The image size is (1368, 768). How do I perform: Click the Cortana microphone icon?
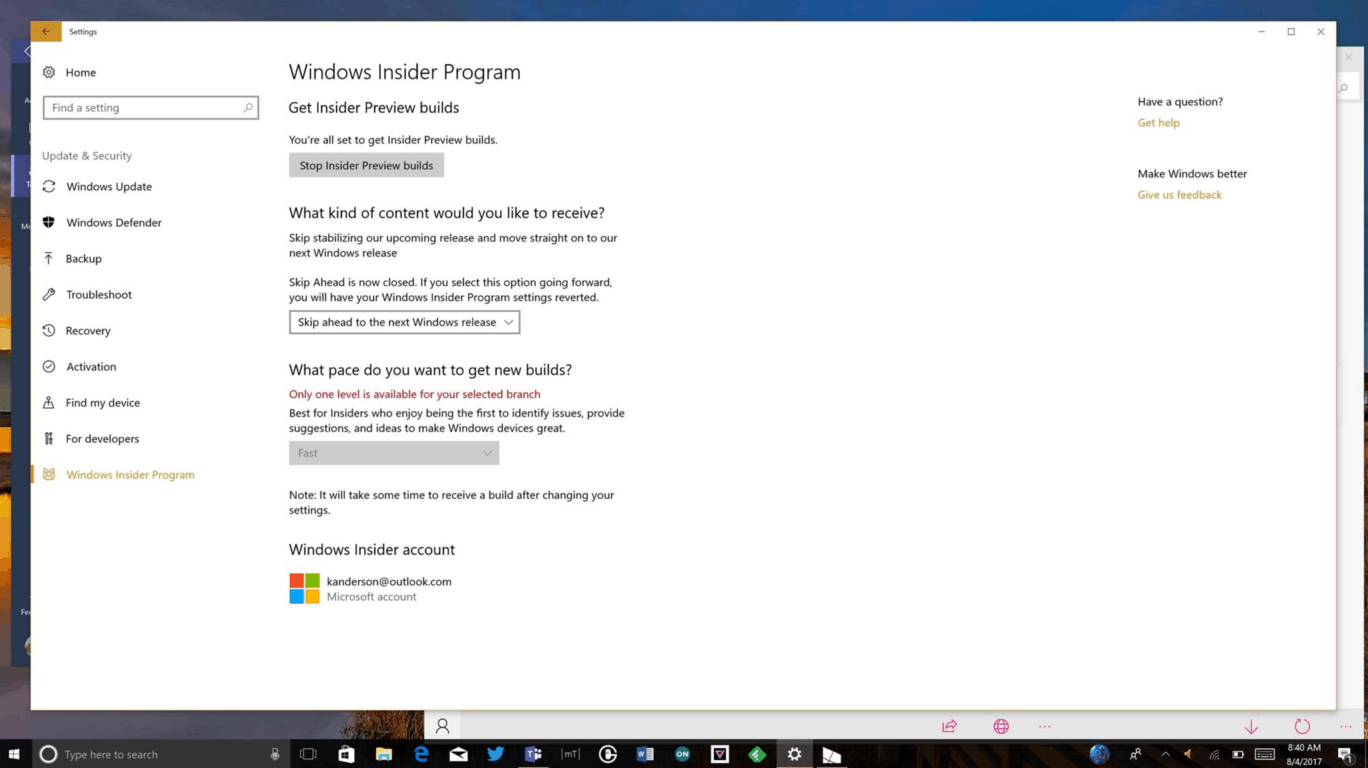(275, 754)
